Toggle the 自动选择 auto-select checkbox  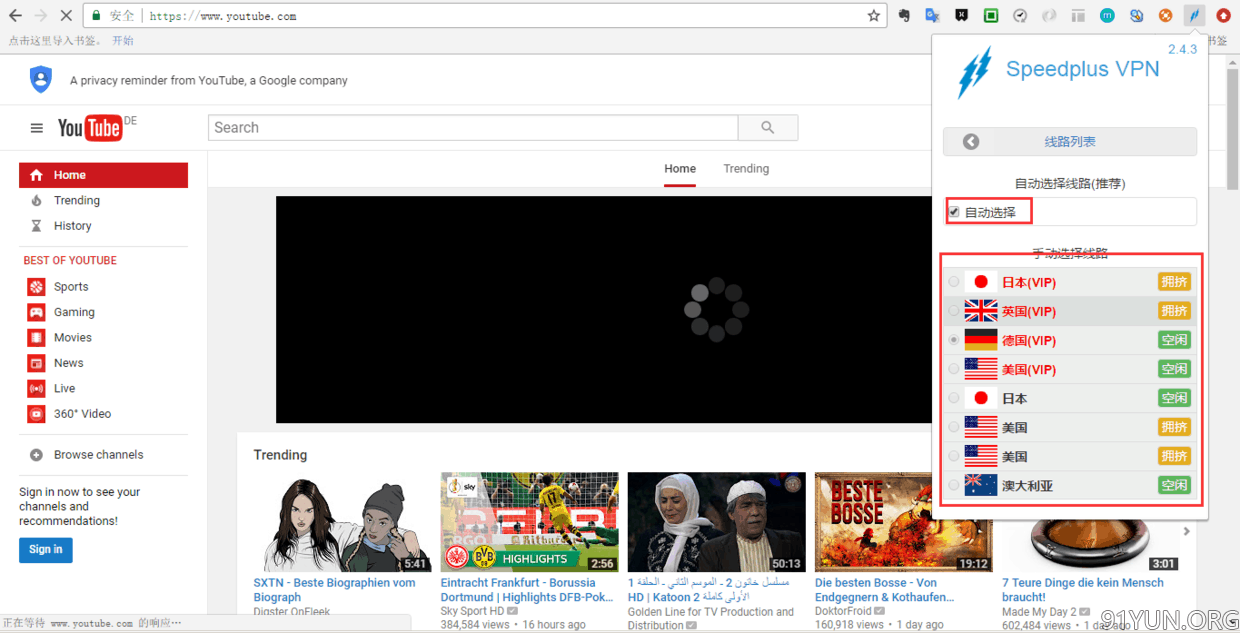954,212
